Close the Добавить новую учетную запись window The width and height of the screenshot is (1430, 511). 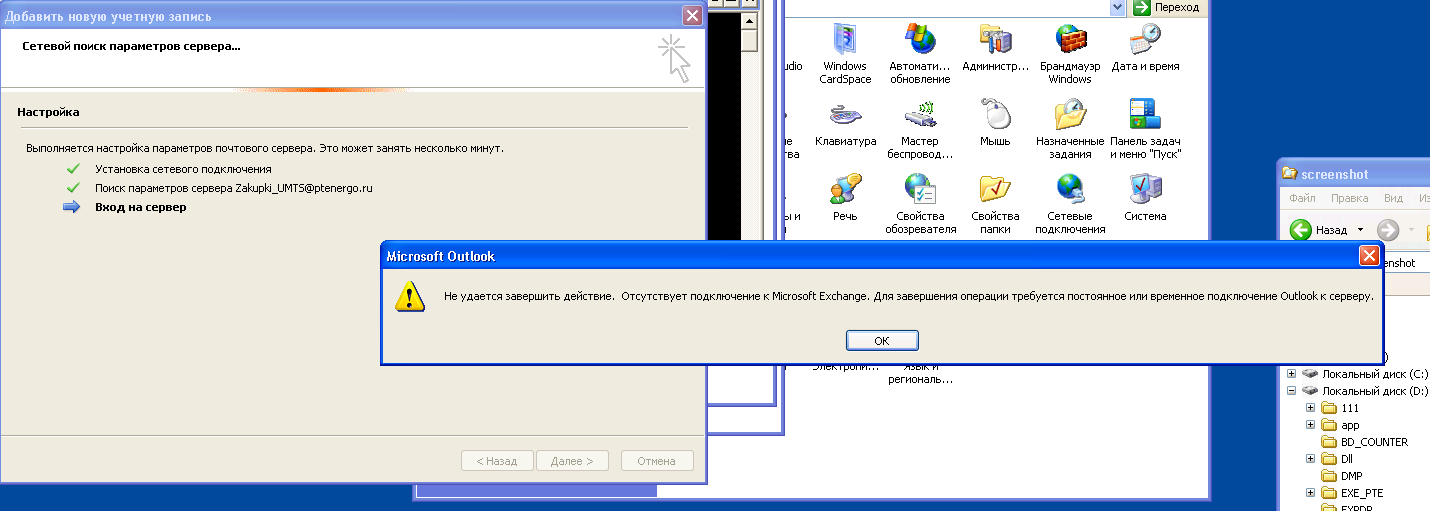tap(691, 16)
